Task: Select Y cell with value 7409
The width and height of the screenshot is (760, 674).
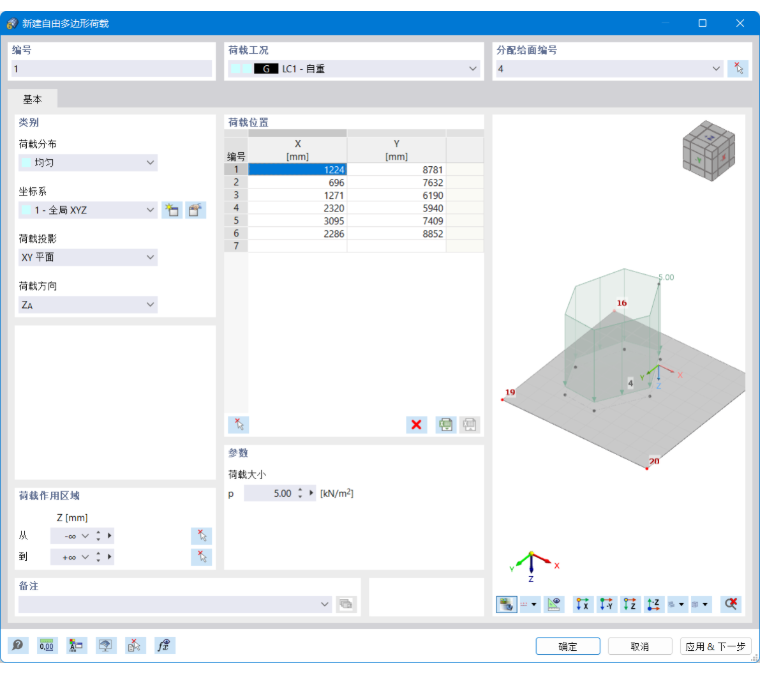Action: pos(396,220)
